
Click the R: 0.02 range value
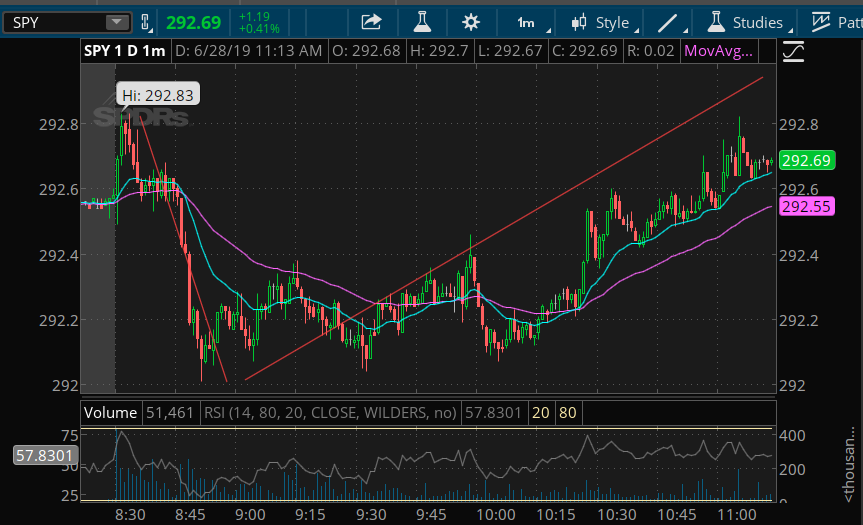tap(651, 51)
